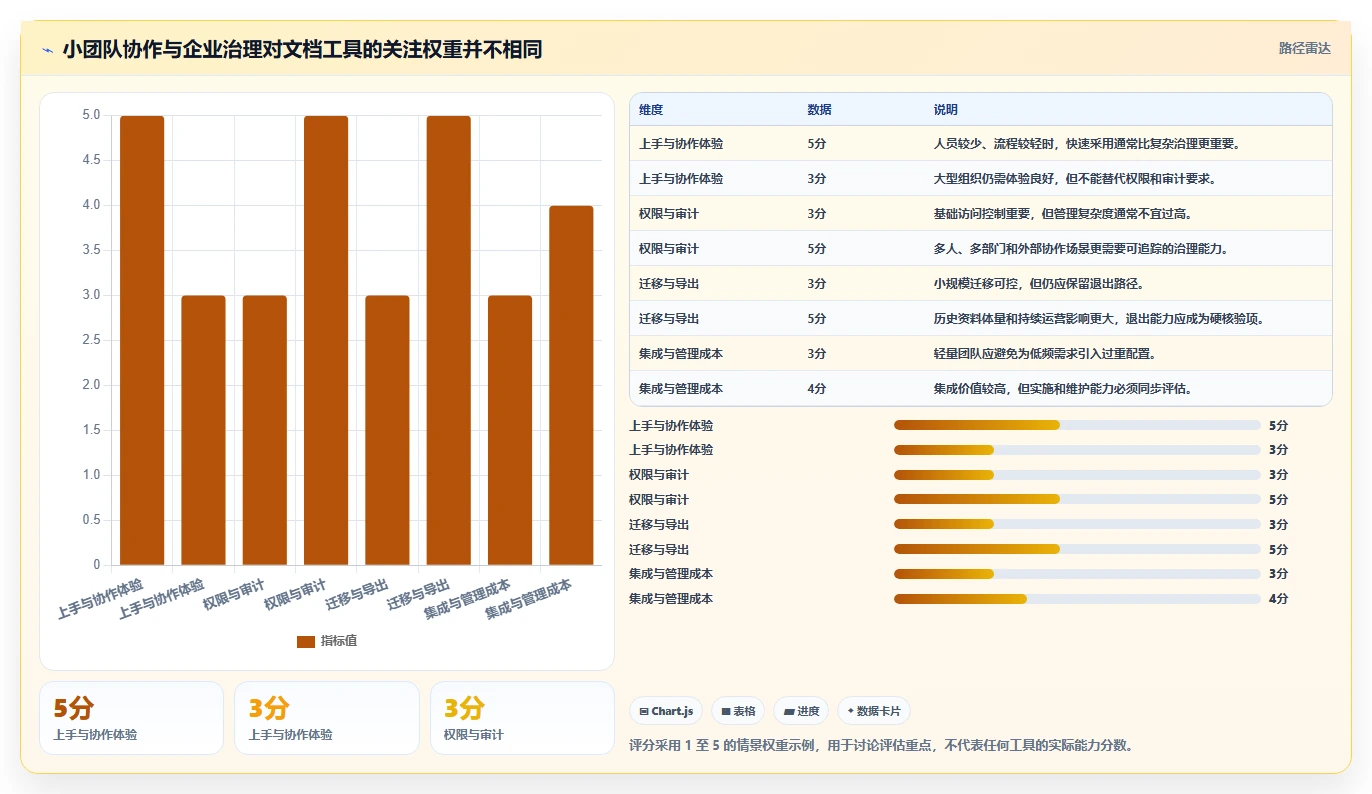Image resolution: width=1372 pixels, height=794 pixels.
Task: Click the 4分 cell in the table
Action: [x=816, y=388]
